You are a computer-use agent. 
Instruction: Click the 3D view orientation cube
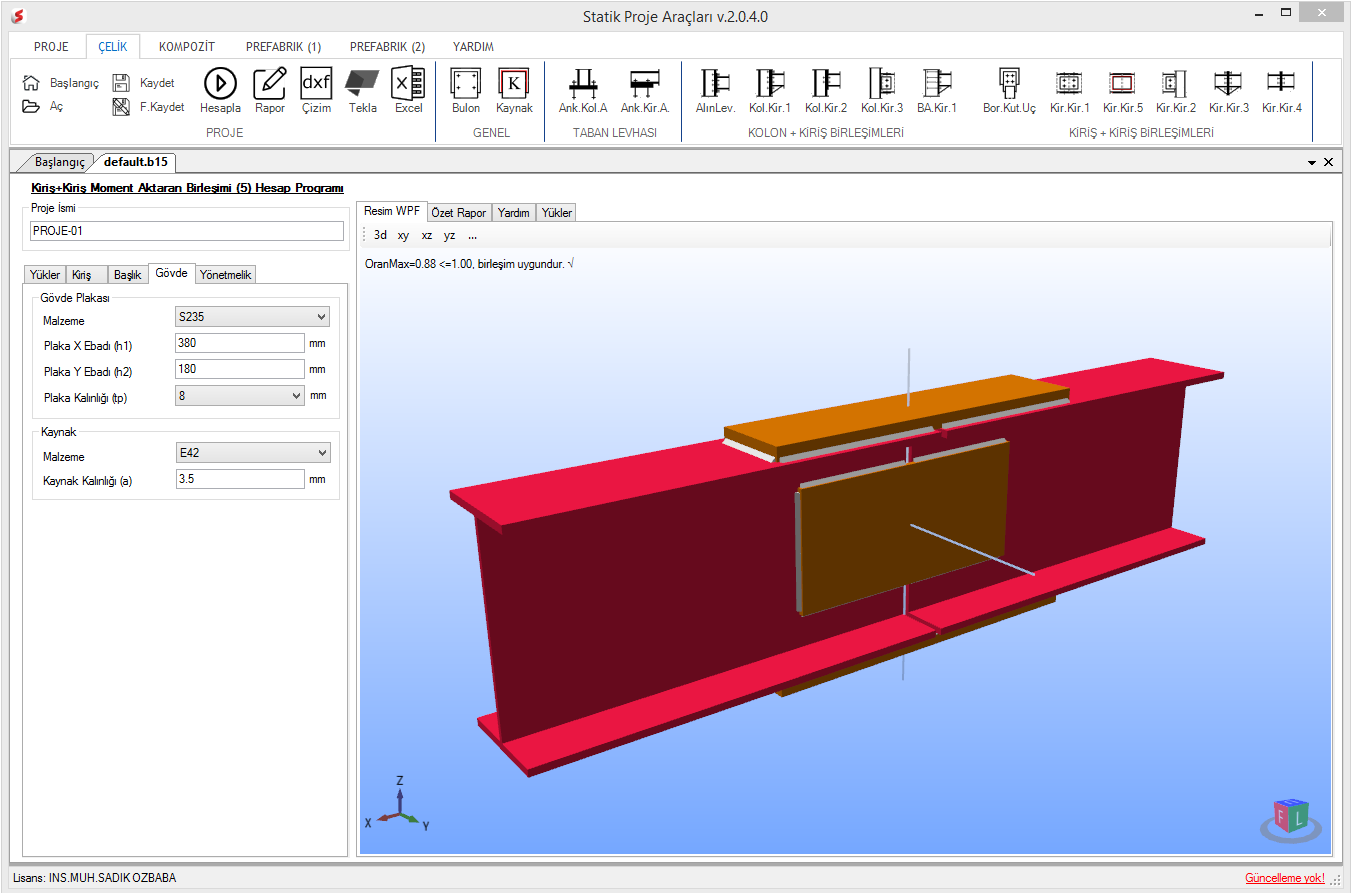[1289, 817]
